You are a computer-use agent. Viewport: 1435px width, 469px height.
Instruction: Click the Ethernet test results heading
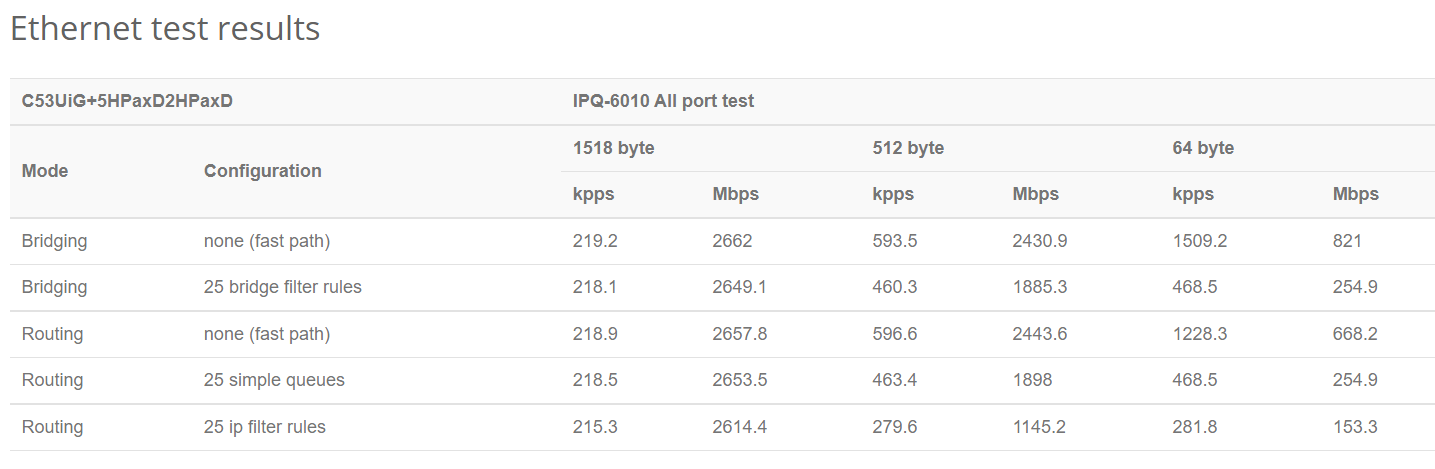pyautogui.click(x=165, y=28)
